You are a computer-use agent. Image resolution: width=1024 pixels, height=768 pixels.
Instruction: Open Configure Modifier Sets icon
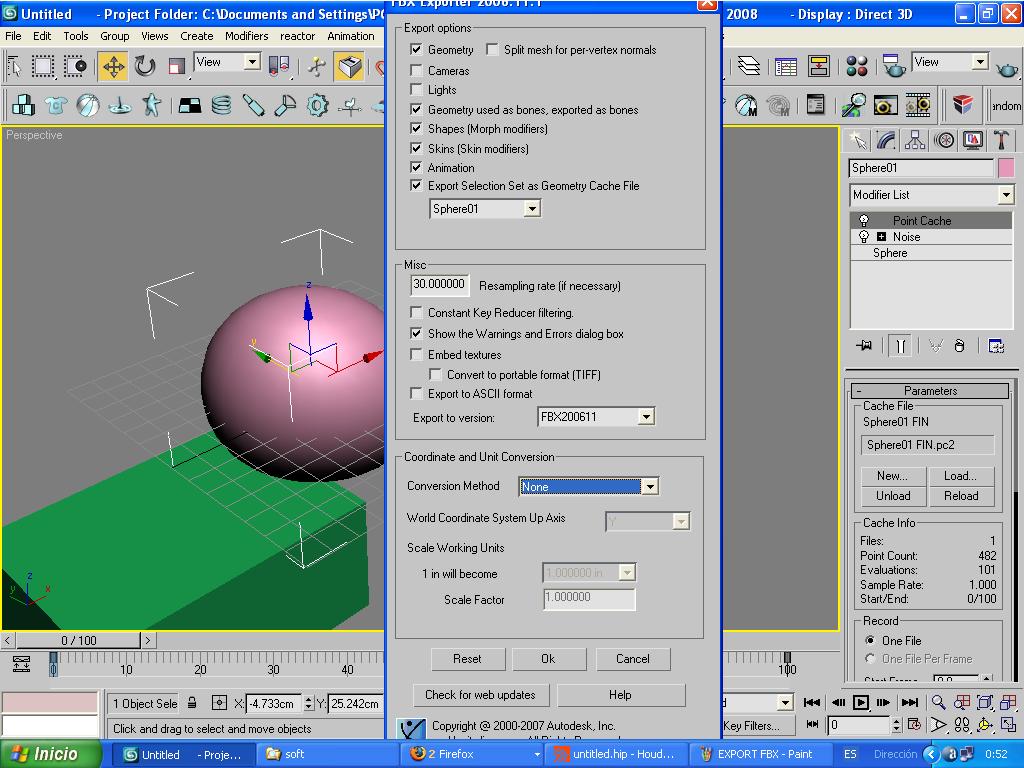(996, 345)
